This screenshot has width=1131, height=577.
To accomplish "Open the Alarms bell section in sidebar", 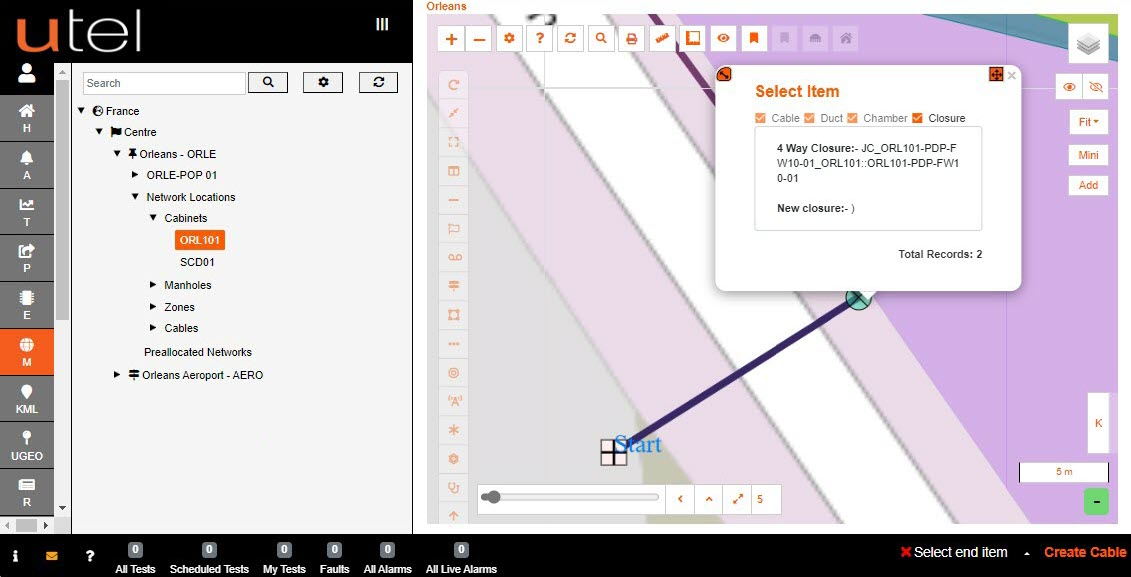I will (27, 164).
